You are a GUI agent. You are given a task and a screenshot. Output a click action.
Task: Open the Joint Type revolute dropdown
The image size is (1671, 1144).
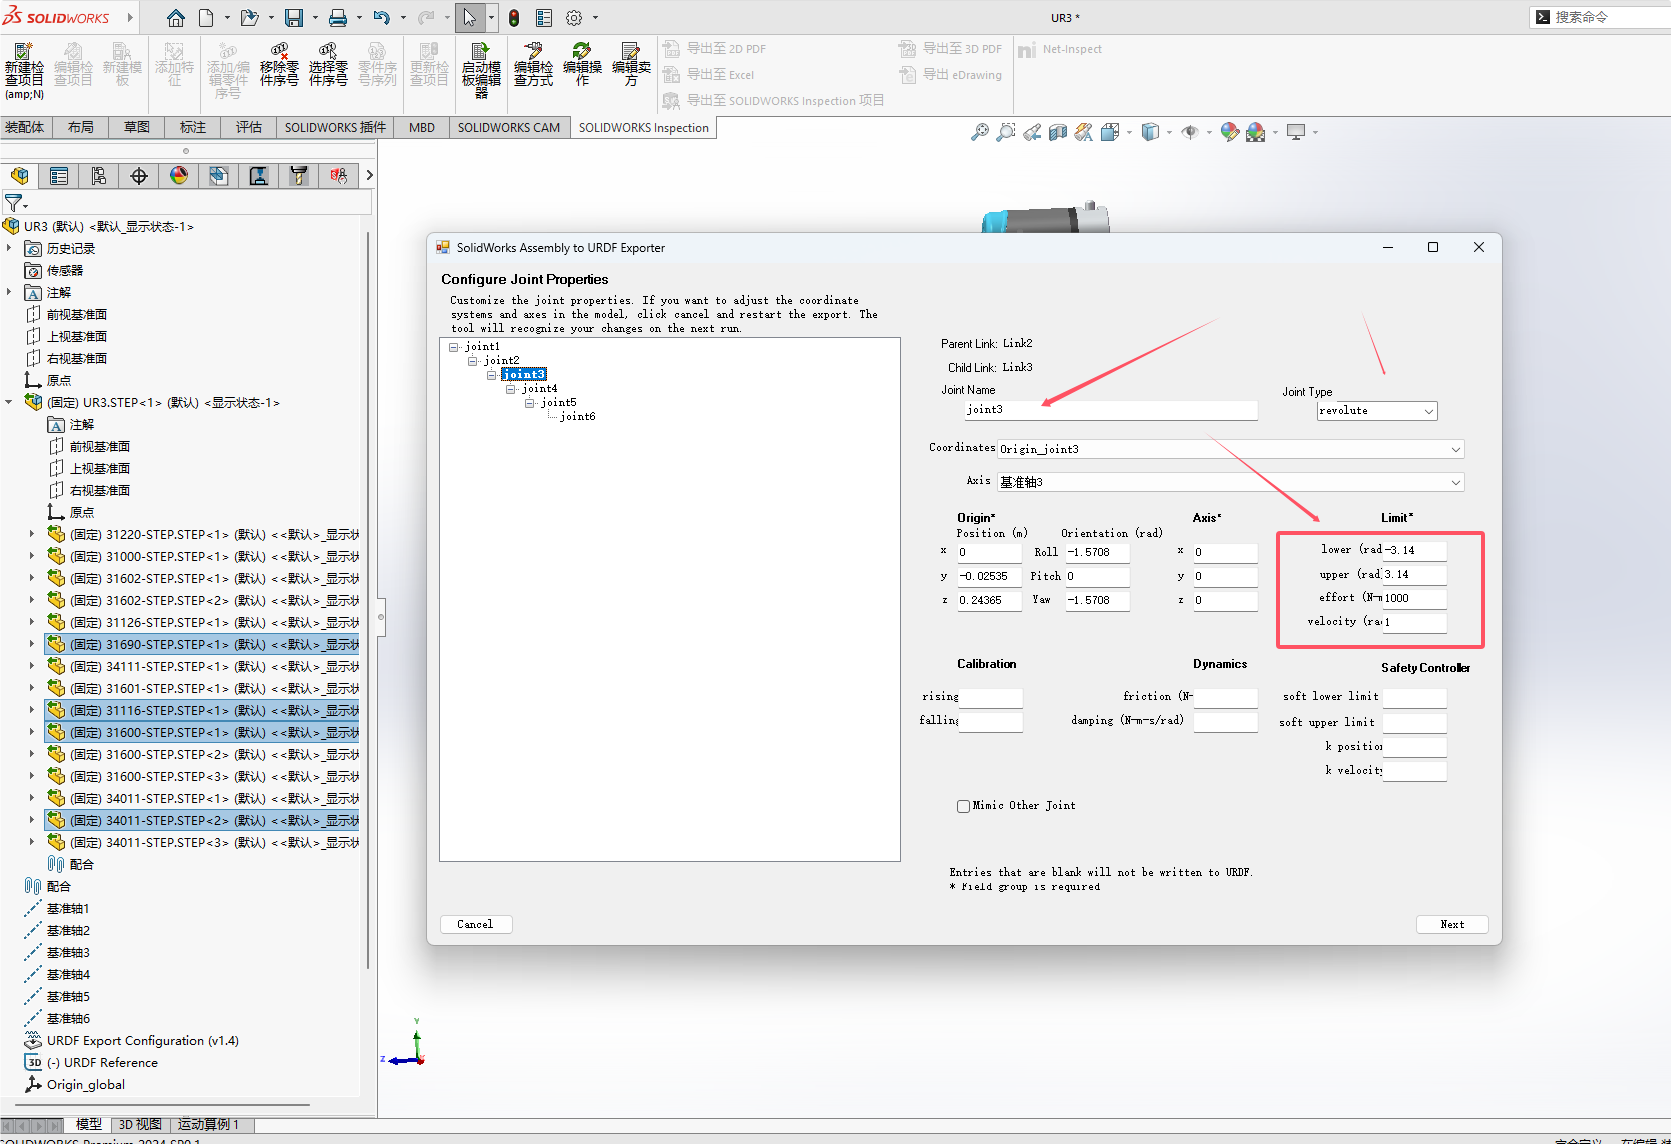(1427, 410)
